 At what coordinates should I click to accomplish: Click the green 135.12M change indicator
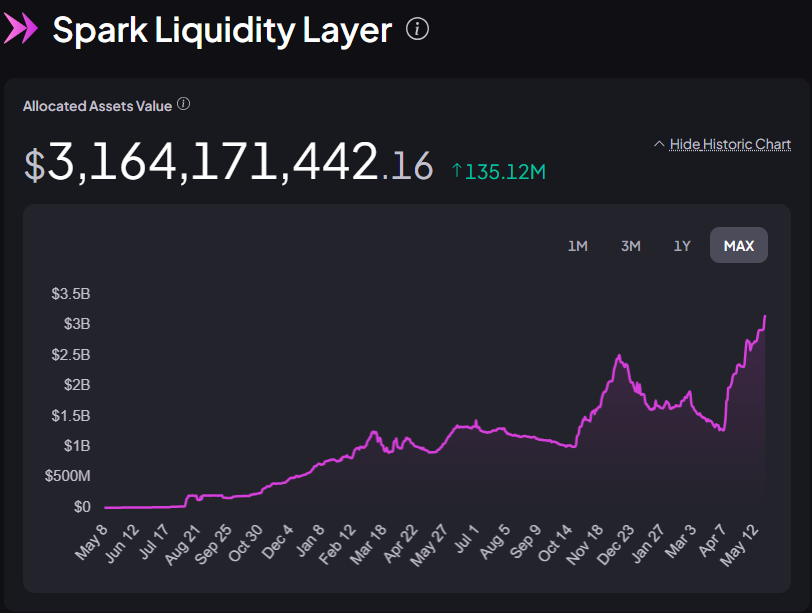(499, 171)
